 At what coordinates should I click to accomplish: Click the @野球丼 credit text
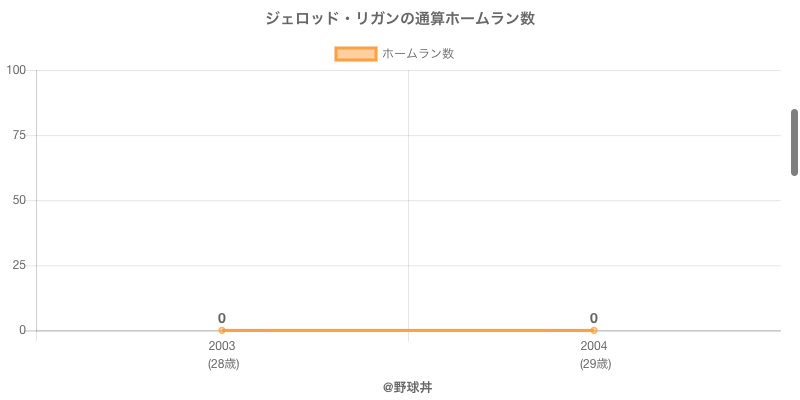coord(407,387)
